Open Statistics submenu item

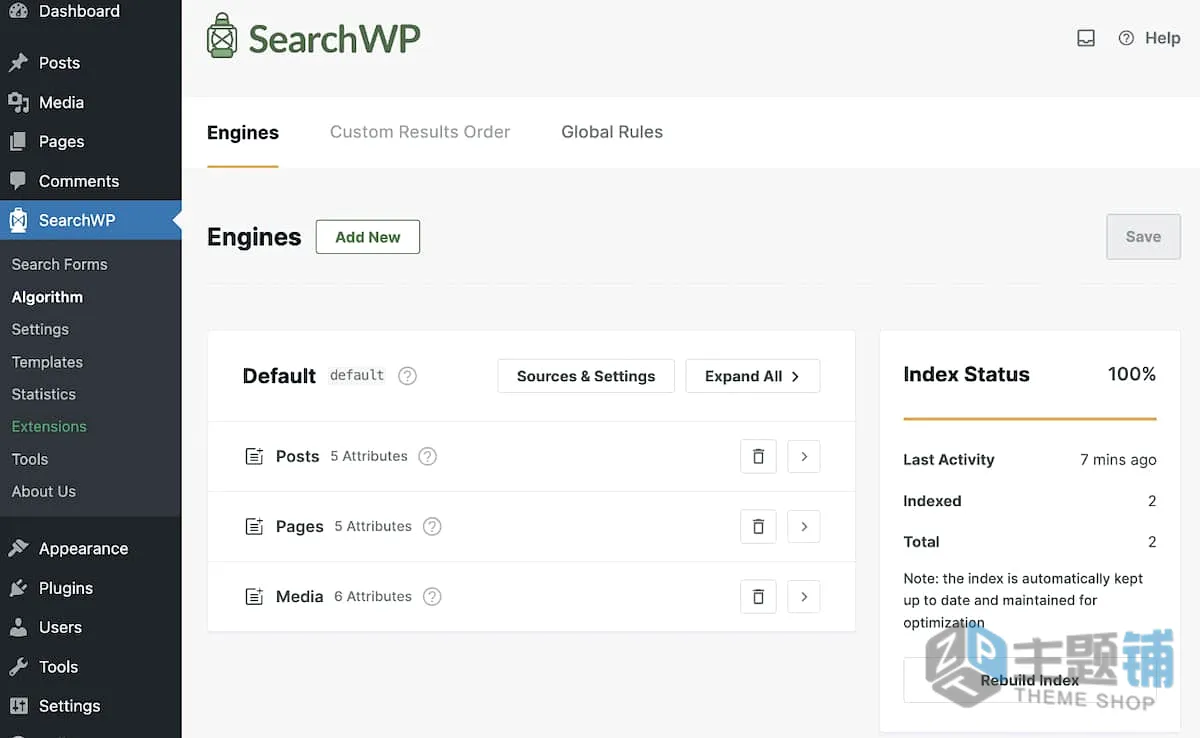44,394
